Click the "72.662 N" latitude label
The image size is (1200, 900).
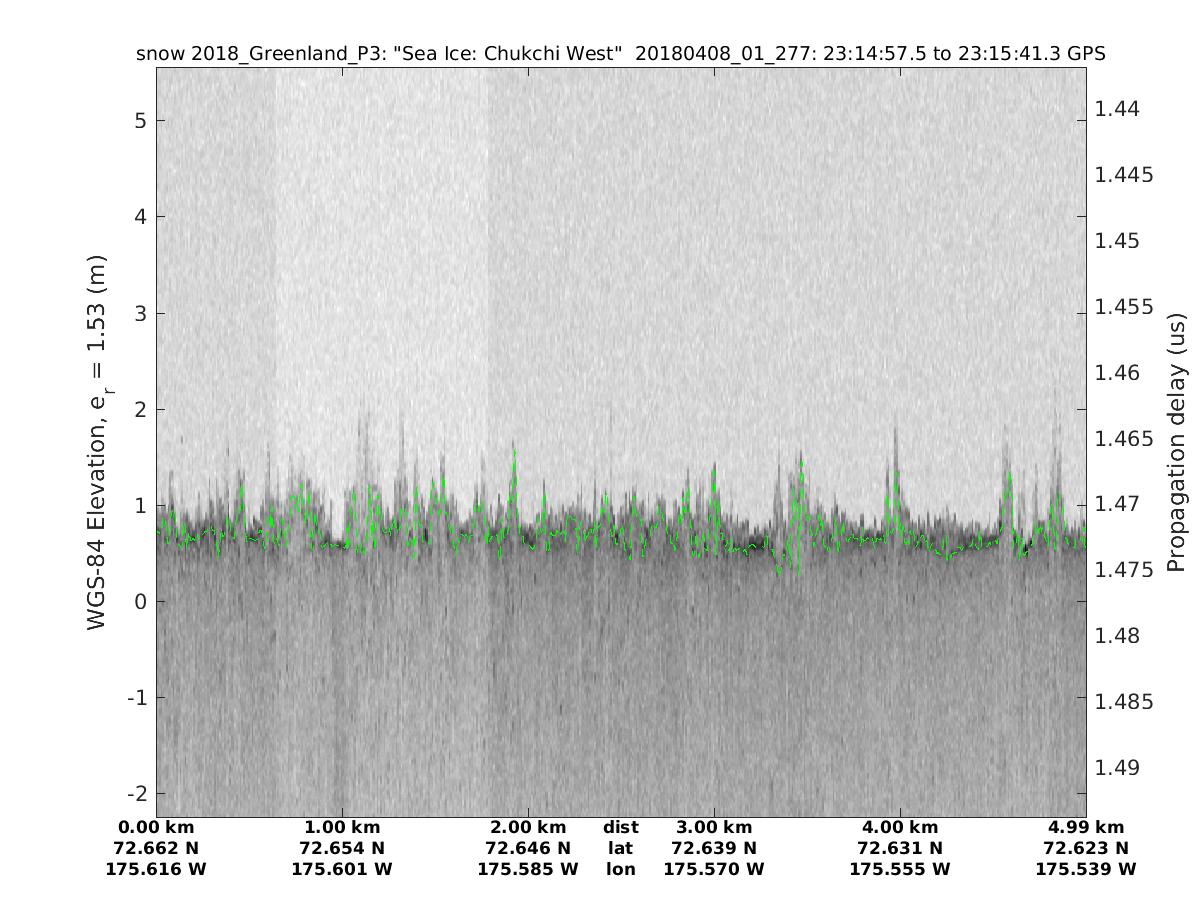pos(156,848)
